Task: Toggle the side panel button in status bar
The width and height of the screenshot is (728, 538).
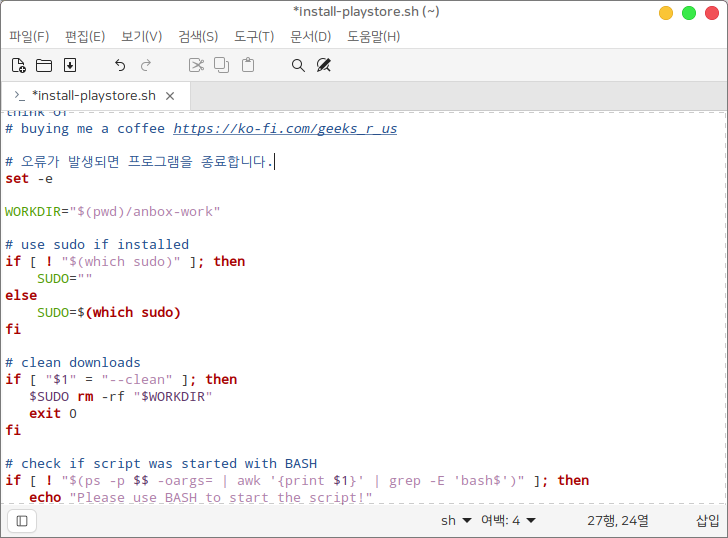Action: click(22, 520)
